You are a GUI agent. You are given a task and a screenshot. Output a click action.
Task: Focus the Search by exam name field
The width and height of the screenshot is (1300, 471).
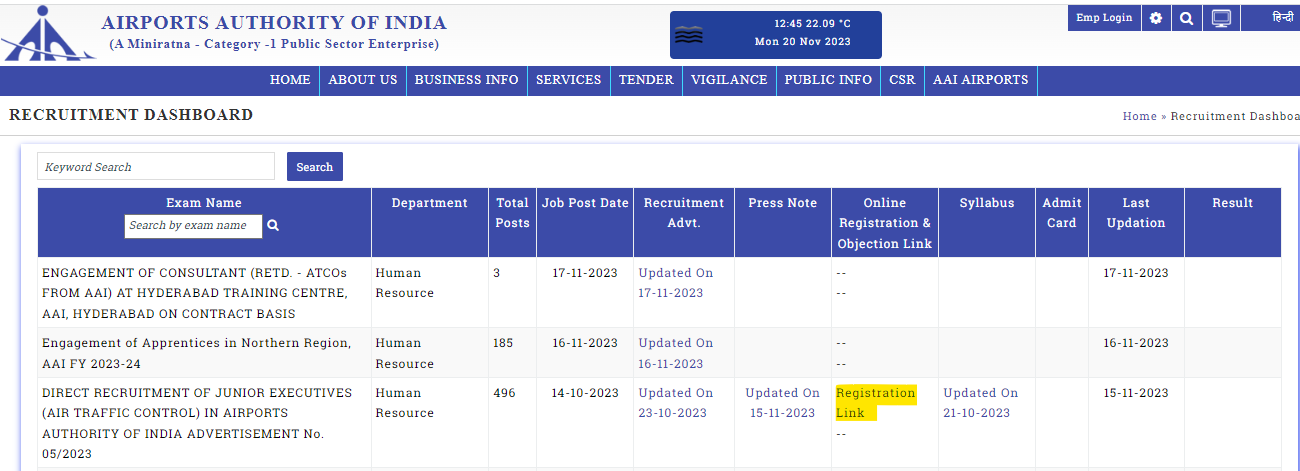point(193,226)
